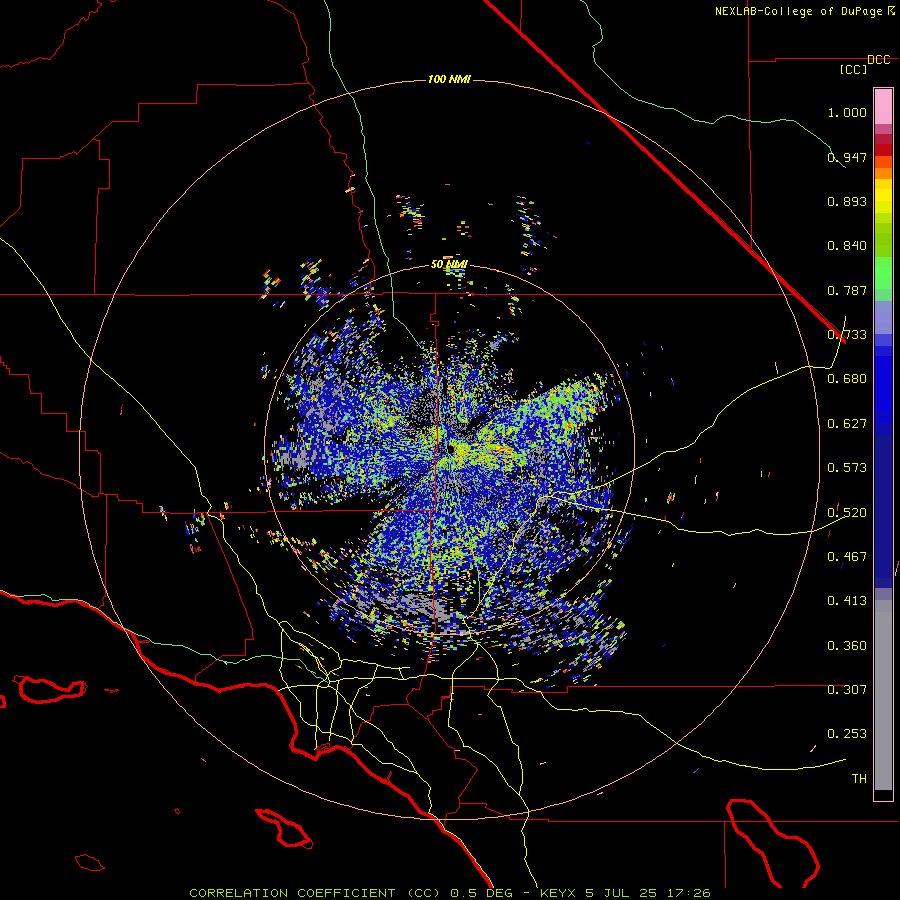Viewport: 900px width, 900px height.
Task: Click the 0.360 scale value
Action: point(847,645)
